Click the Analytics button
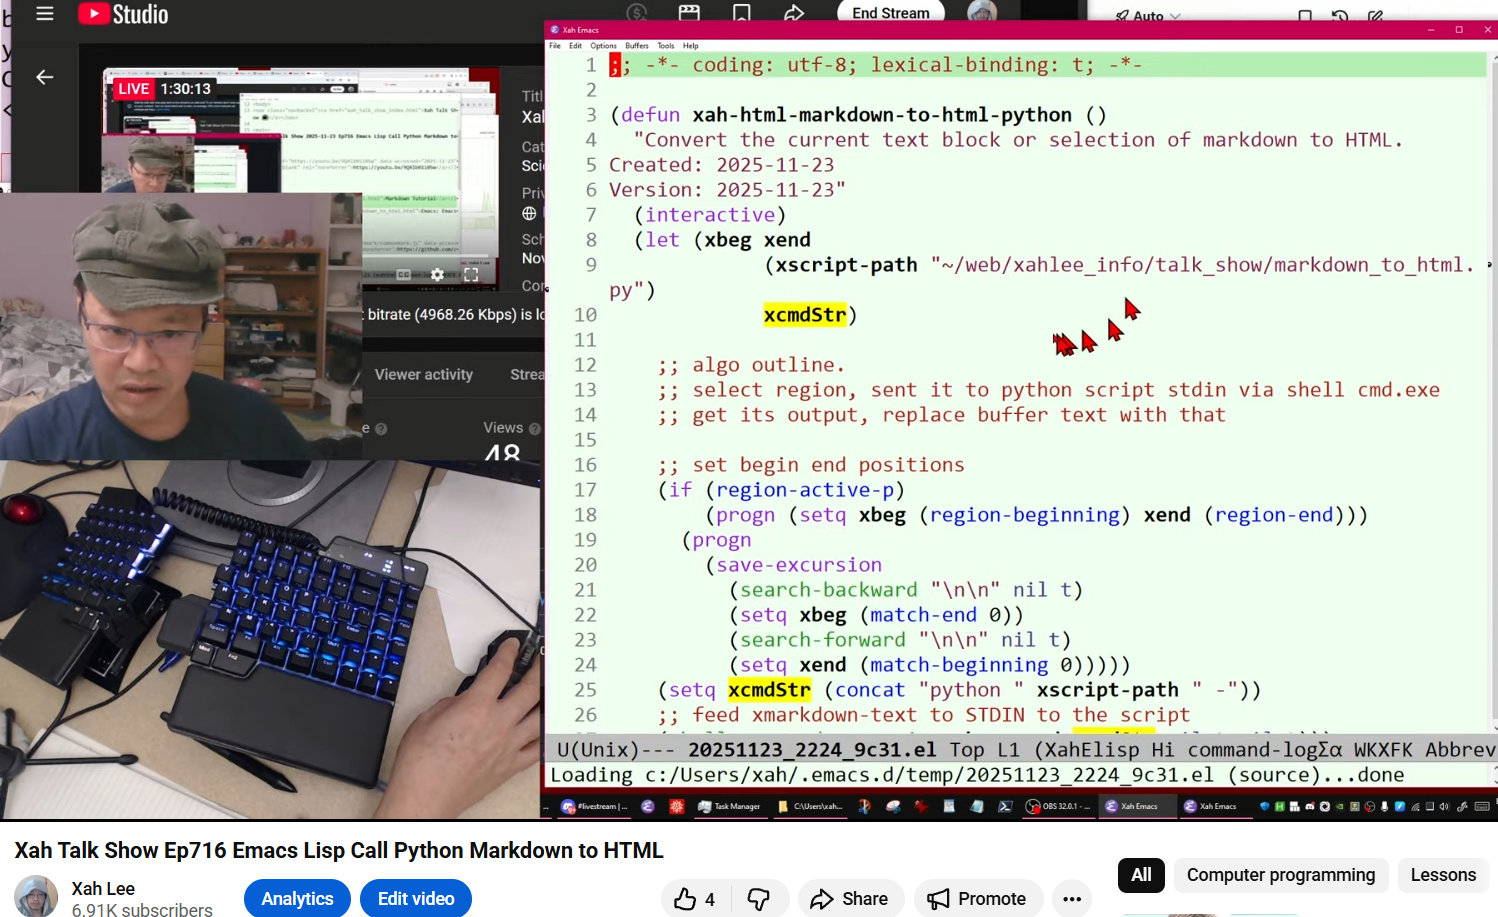The image size is (1498, 917). (x=297, y=899)
